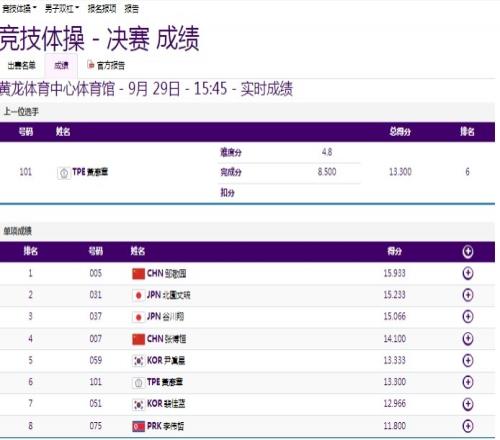Expand details for rank 1 score 15.933
Screen dimensions: 500x440
point(468,273)
